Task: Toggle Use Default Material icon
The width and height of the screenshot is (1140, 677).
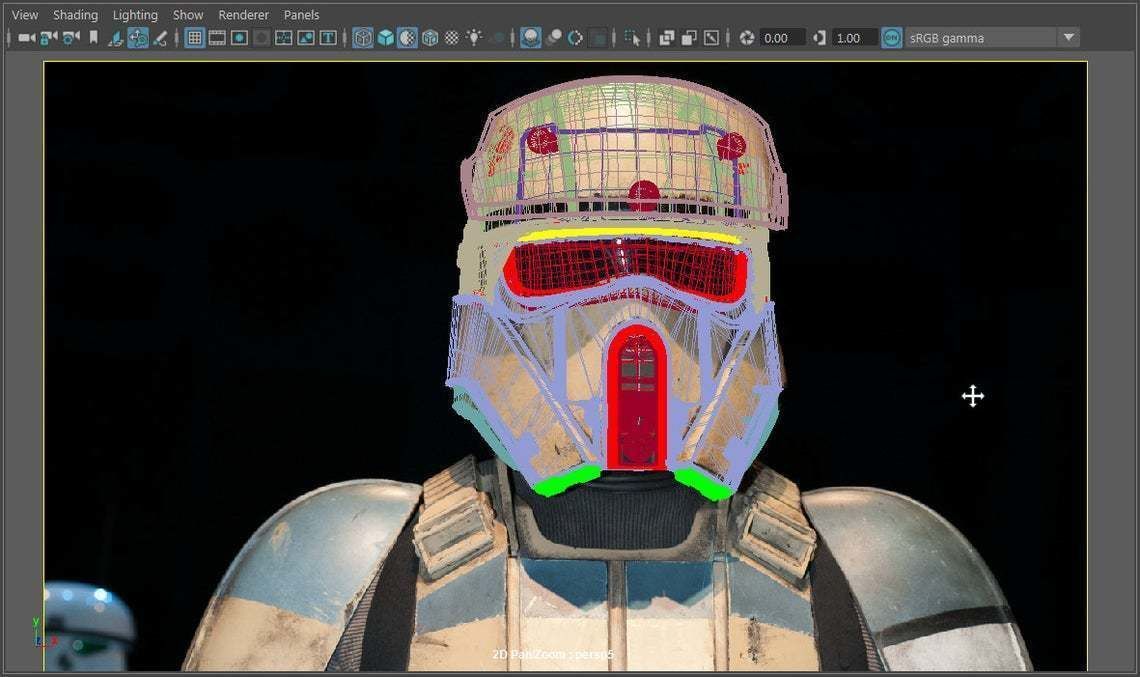Action: pos(407,38)
